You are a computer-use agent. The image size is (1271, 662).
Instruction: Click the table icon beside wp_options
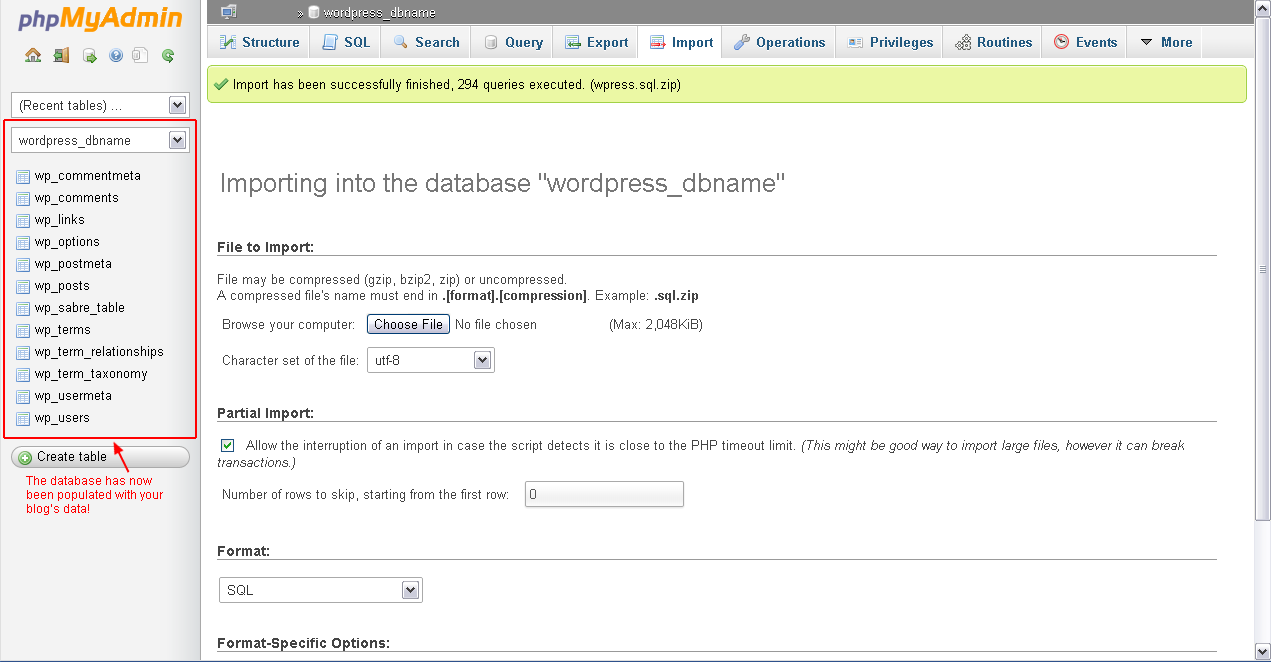(x=23, y=242)
